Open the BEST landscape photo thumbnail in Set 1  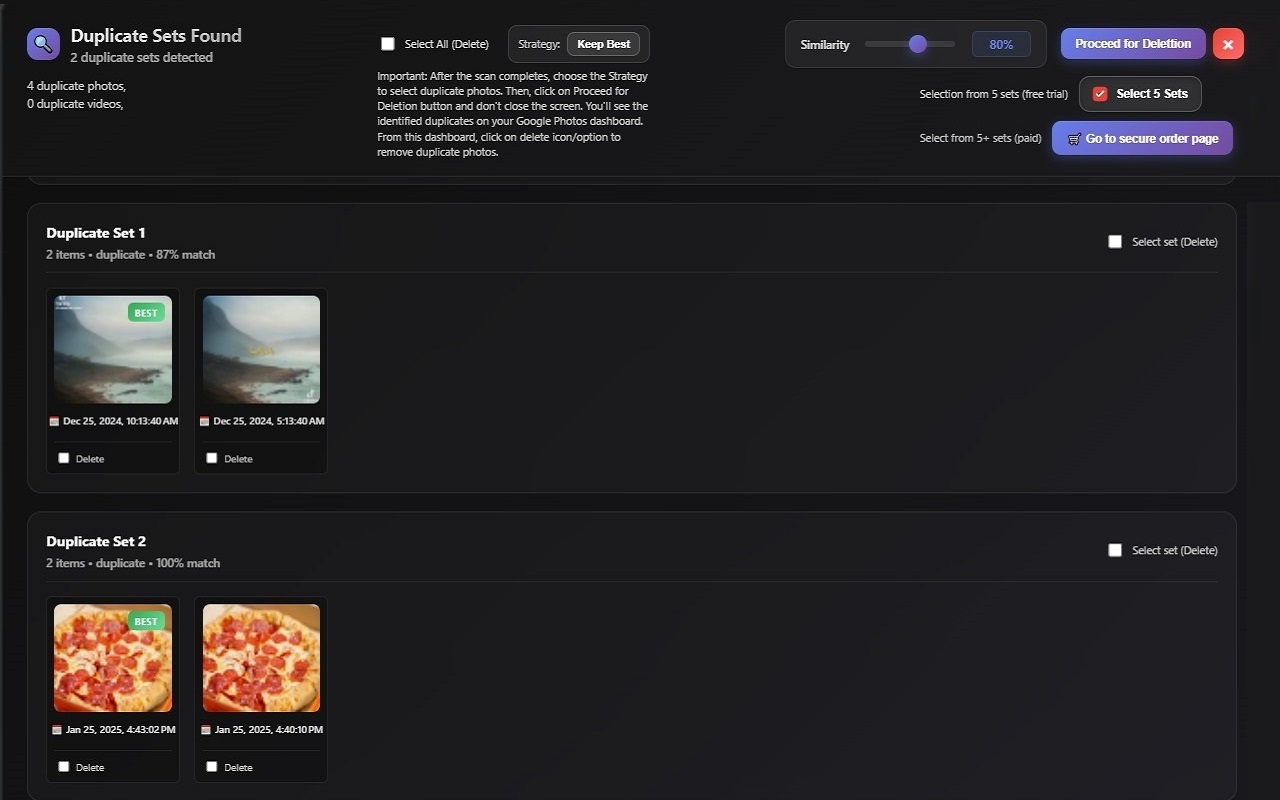[113, 349]
